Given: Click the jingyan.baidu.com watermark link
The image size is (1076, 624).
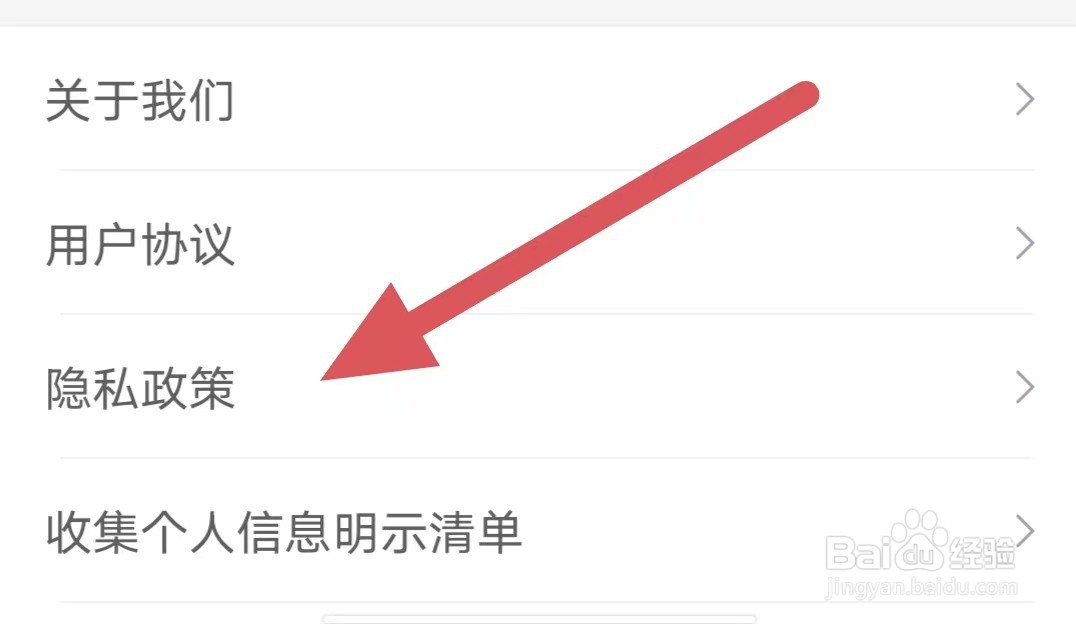Looking at the screenshot, I should [x=921, y=588].
